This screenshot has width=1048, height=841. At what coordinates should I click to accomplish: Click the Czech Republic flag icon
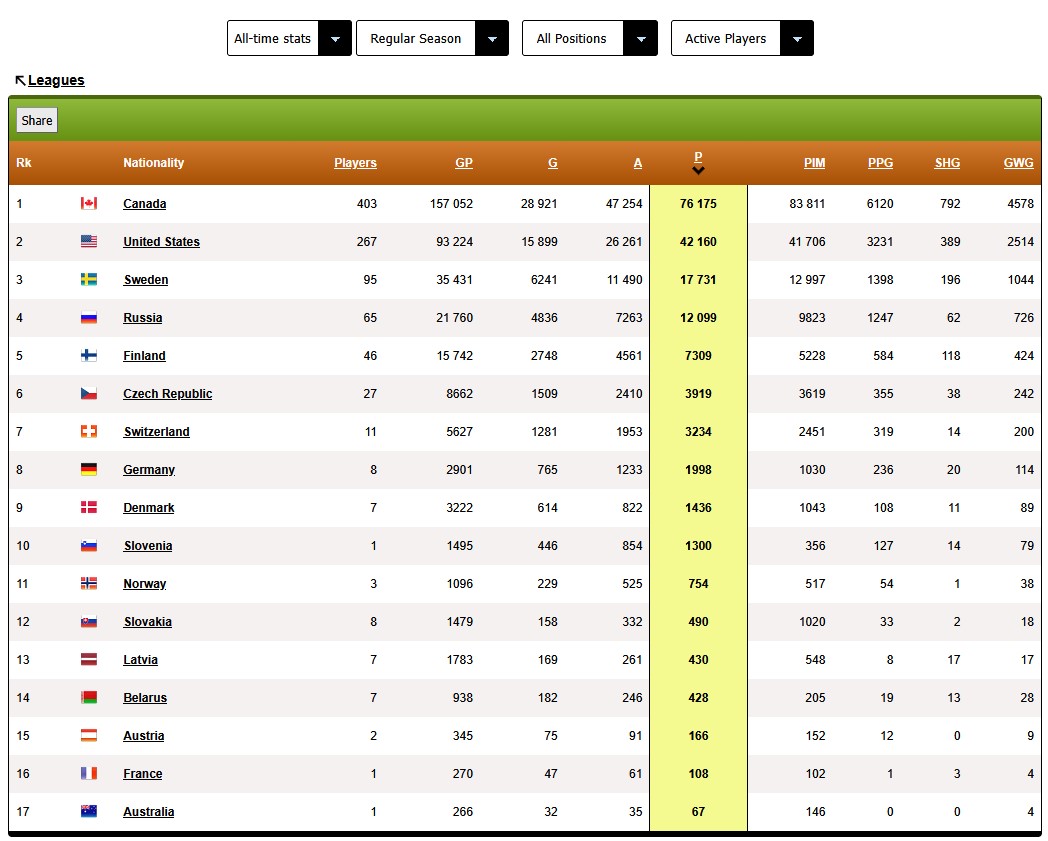[x=89, y=394]
